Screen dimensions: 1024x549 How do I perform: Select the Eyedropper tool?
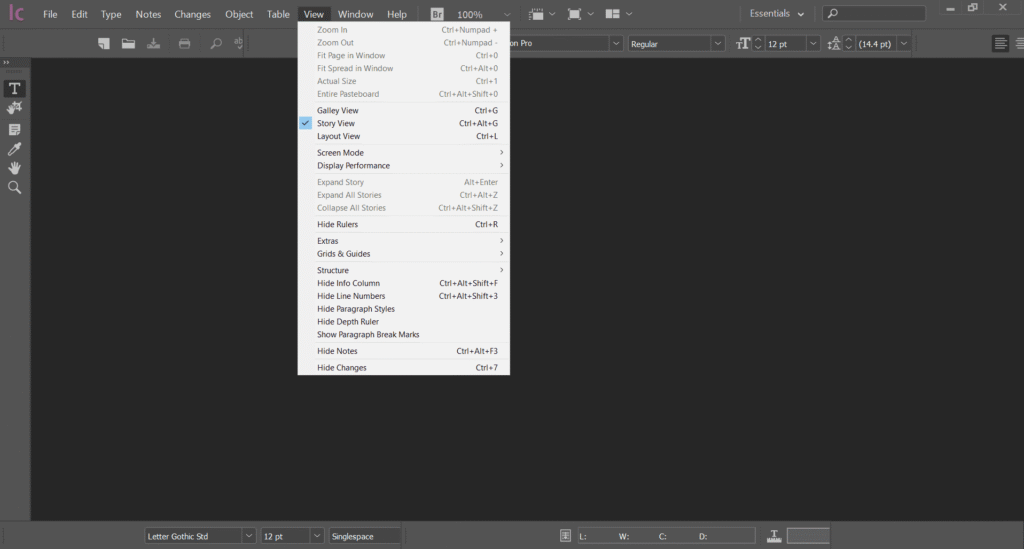(14, 149)
